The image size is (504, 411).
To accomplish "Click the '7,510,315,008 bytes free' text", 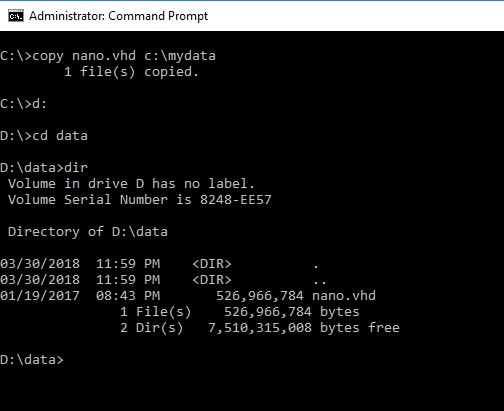I will (x=304, y=328).
